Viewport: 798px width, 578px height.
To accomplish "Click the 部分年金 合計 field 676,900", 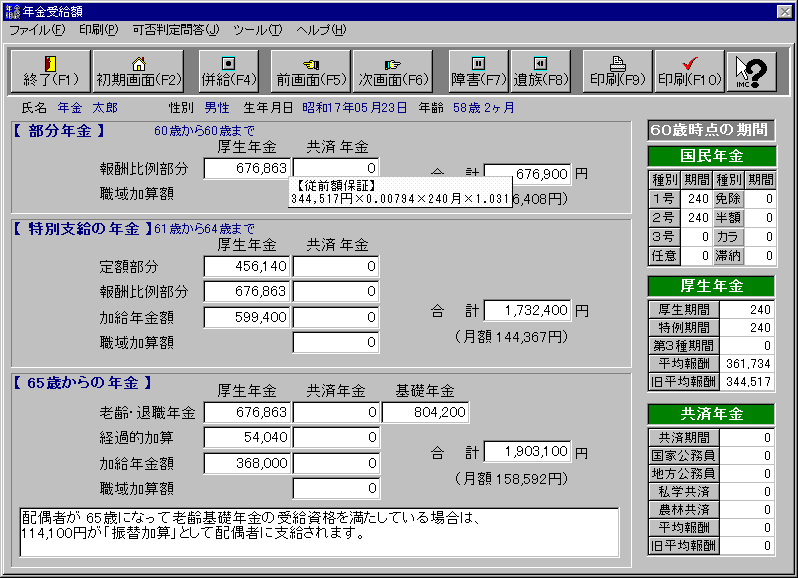I will 527,174.
